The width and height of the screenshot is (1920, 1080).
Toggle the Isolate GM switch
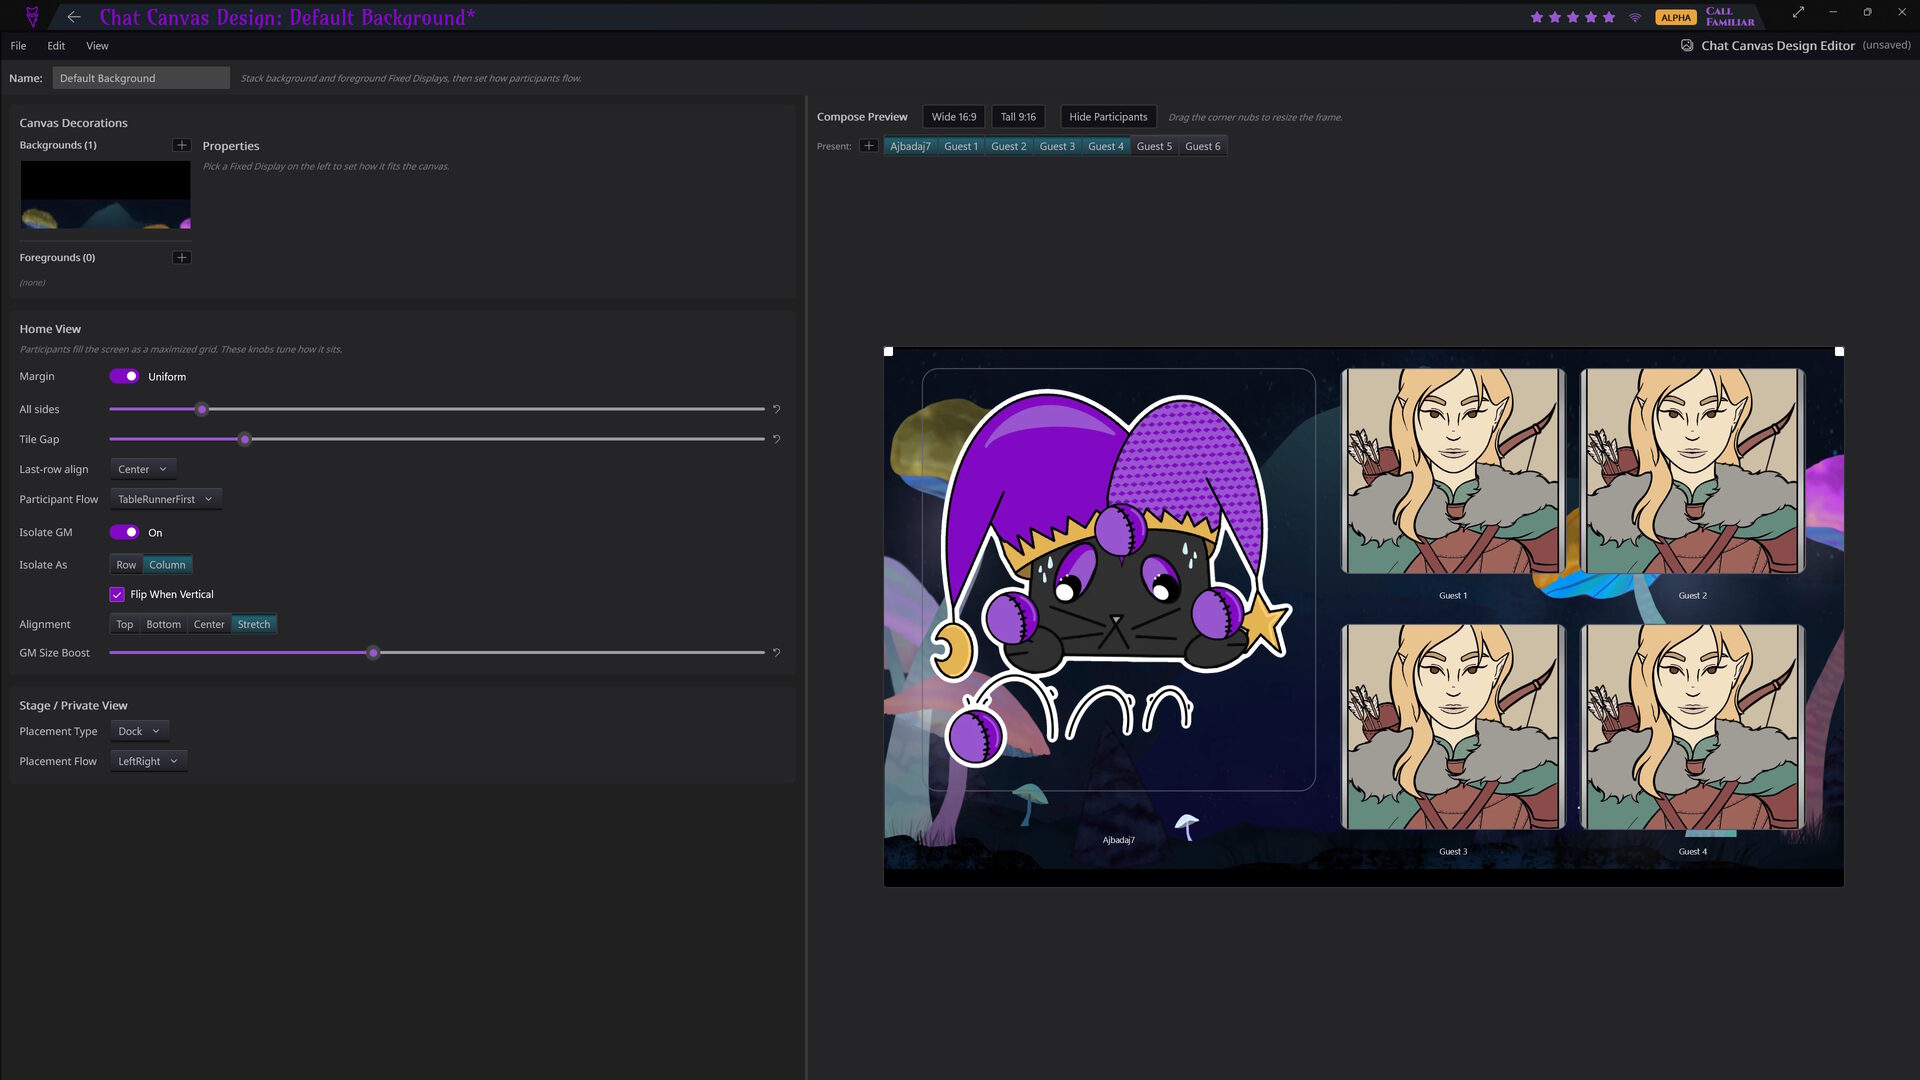(124, 532)
